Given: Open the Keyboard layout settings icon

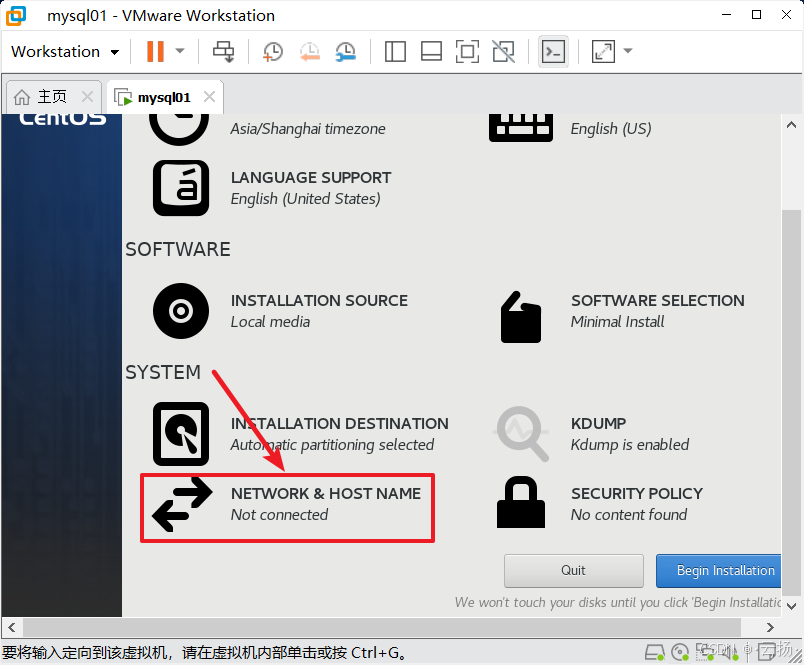Looking at the screenshot, I should 520,128.
